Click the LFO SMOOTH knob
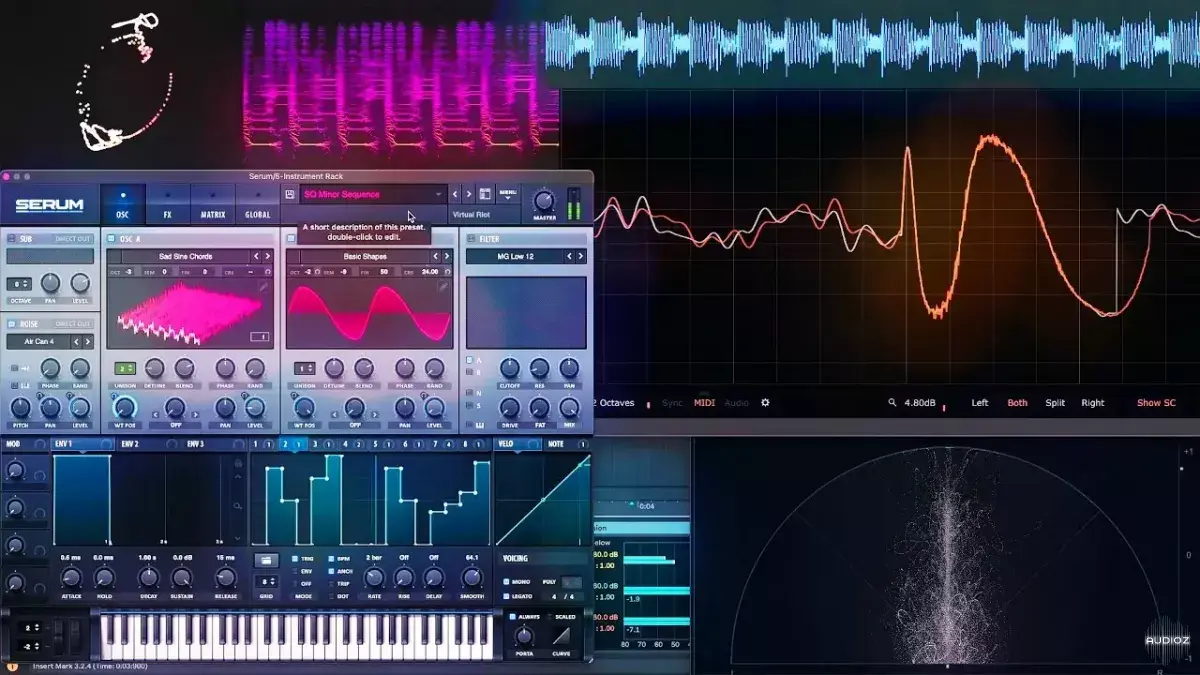The width and height of the screenshot is (1200, 675). coord(472,577)
